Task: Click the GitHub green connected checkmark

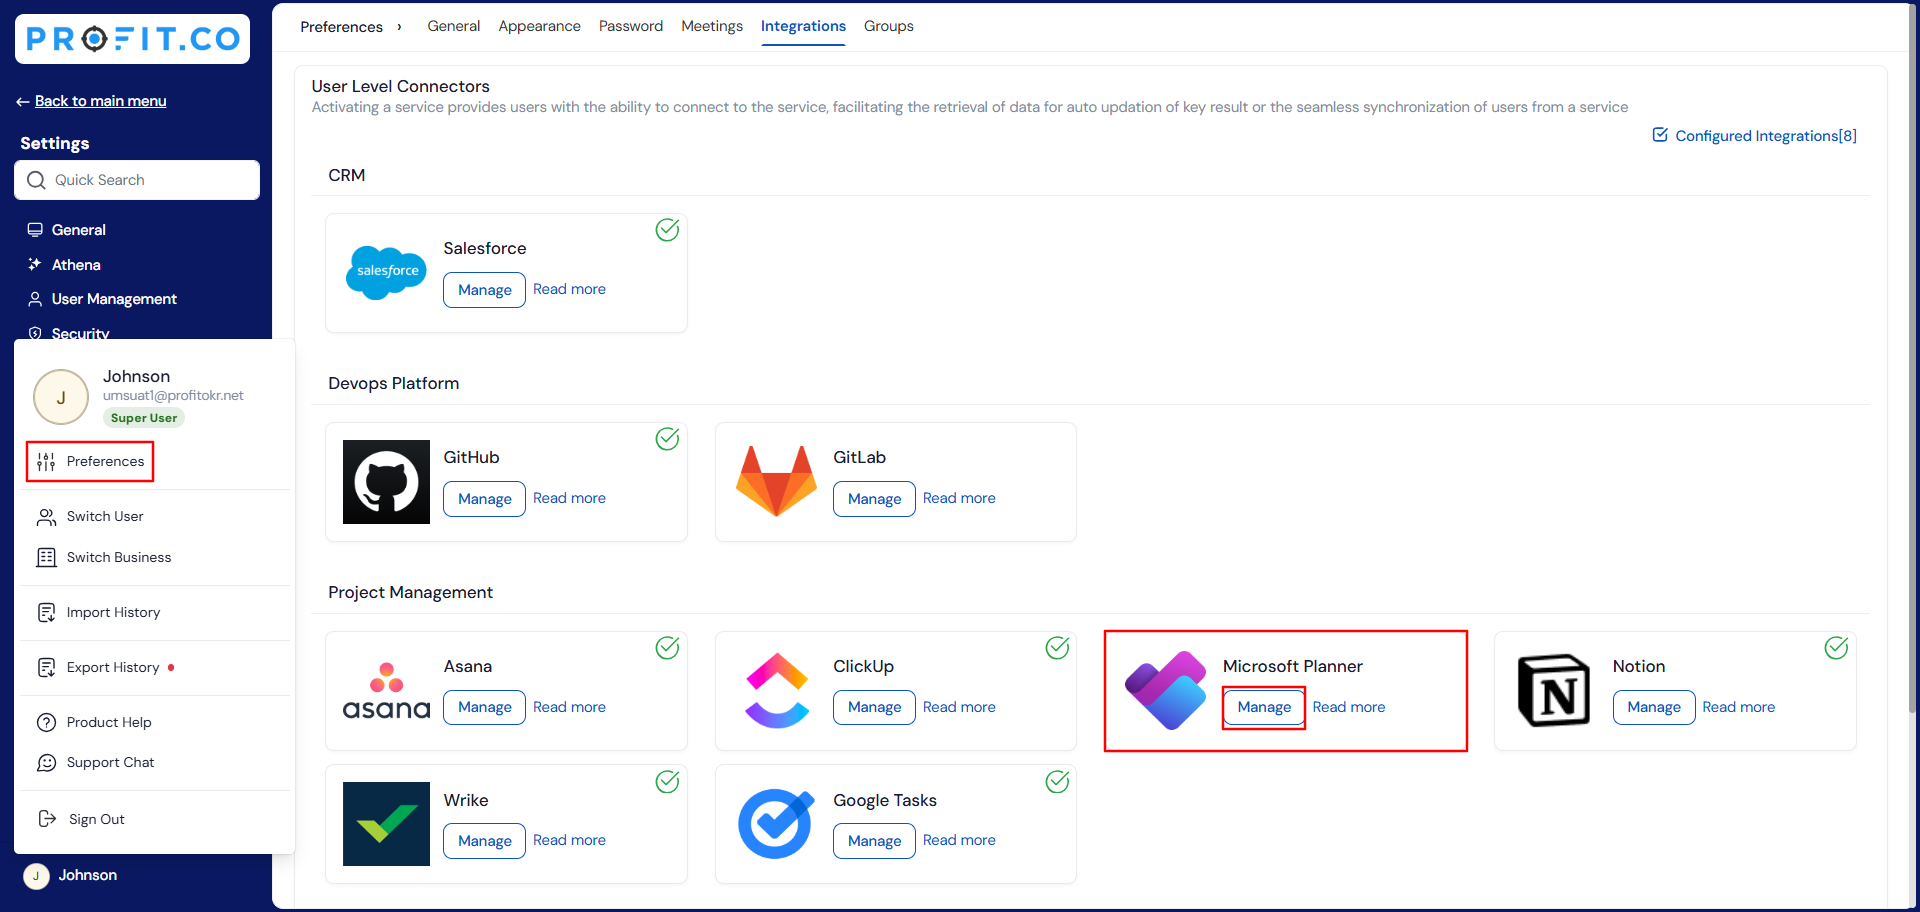Action: (x=667, y=439)
